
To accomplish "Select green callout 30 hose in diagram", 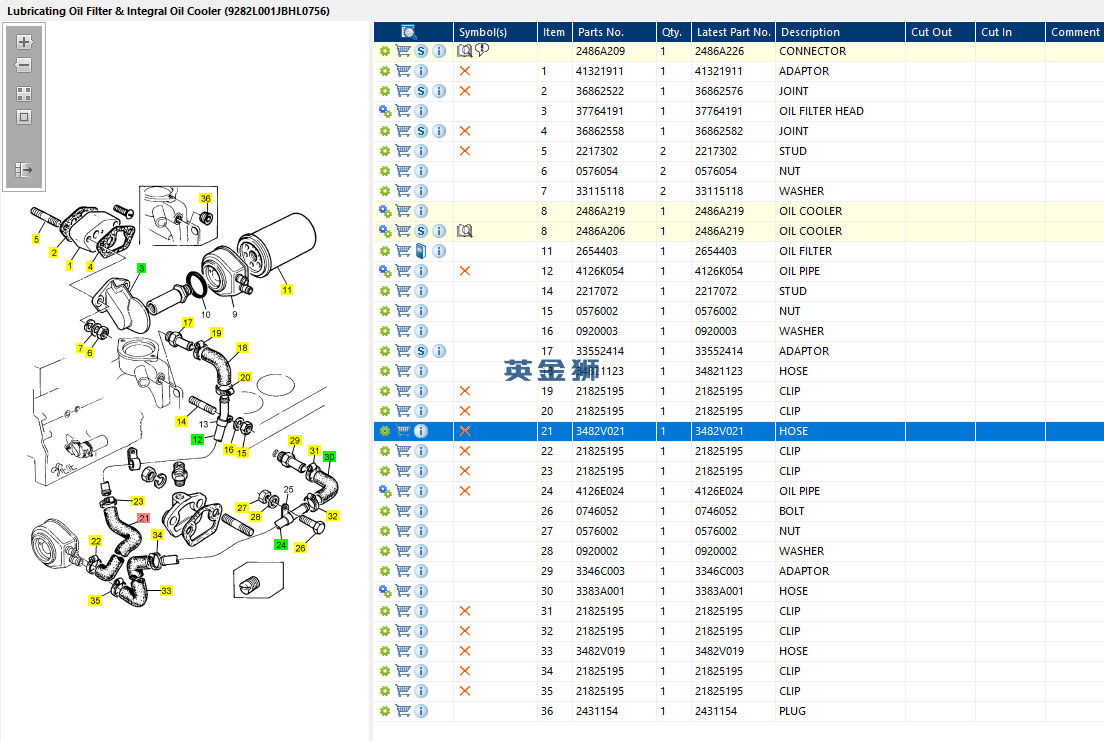I will click(x=329, y=456).
